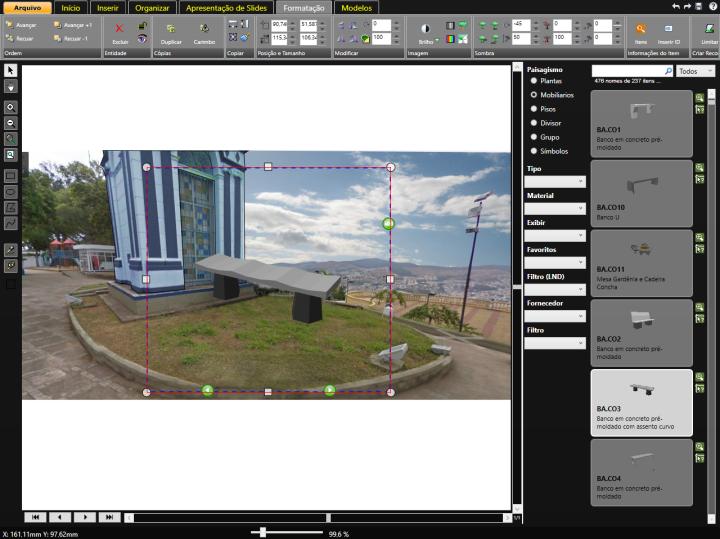This screenshot has width=720, height=539.
Task: Go to the first slide
Action: pyautogui.click(x=35, y=517)
